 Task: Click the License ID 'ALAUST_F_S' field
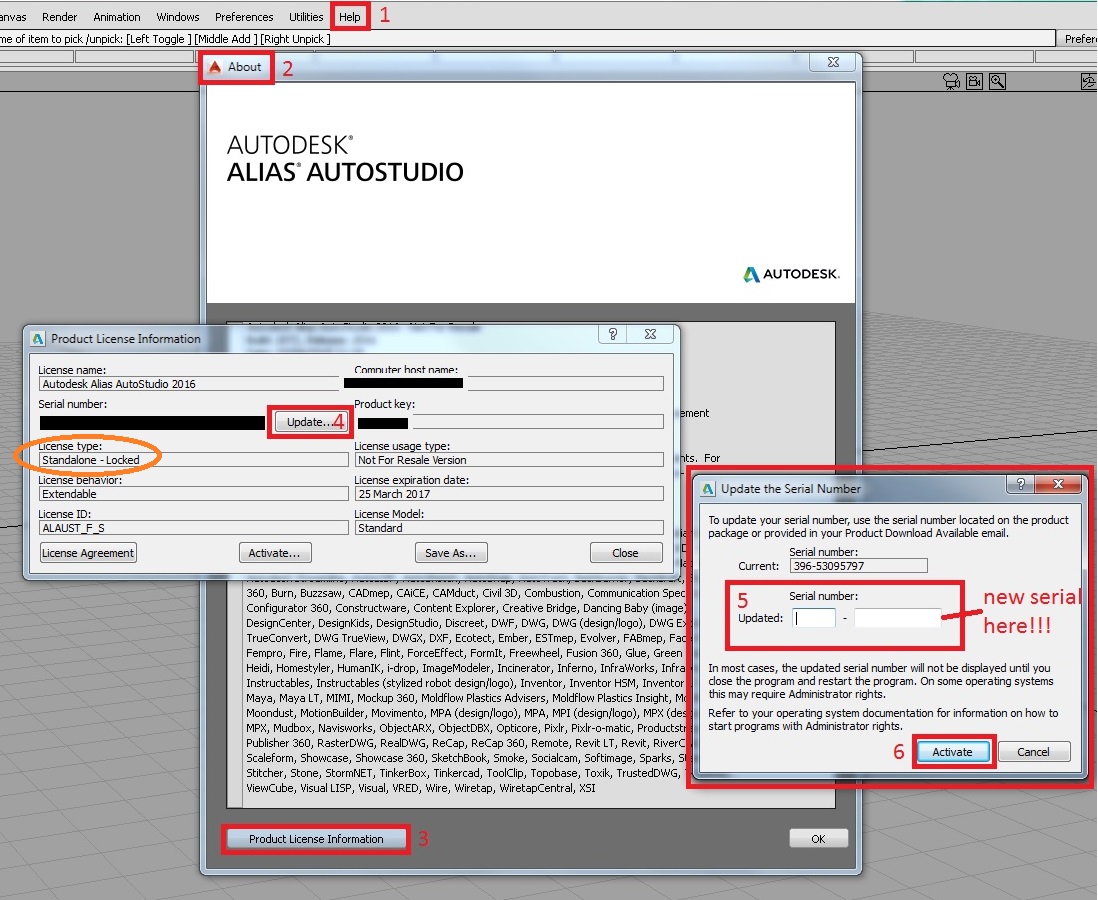(x=193, y=527)
